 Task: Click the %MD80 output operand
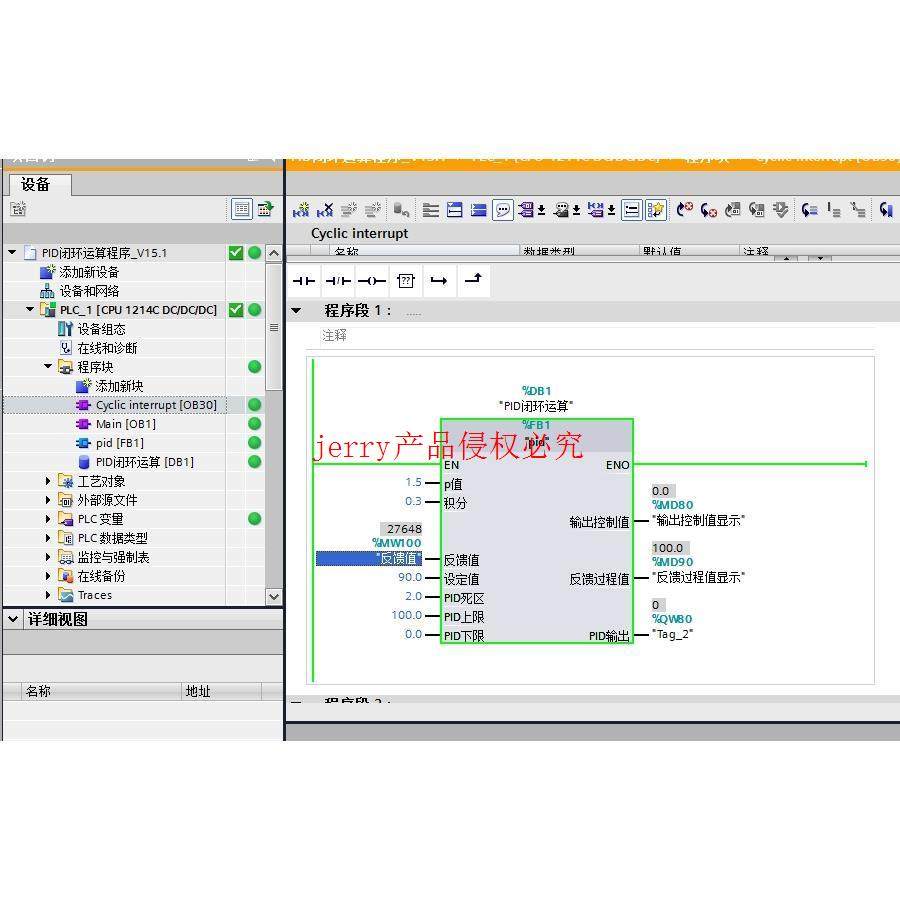[672, 505]
